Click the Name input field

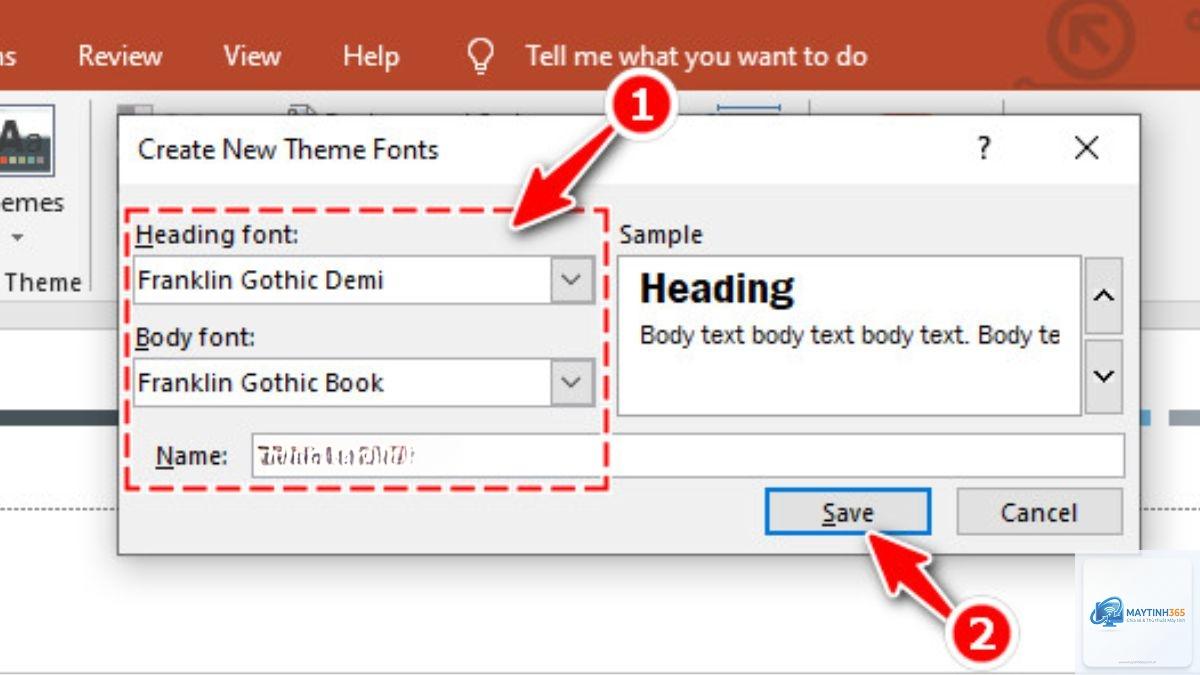pyautogui.click(x=687, y=456)
